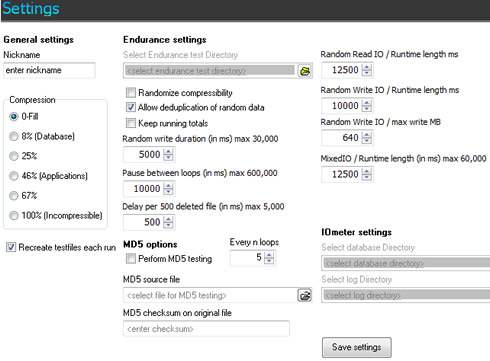
Task: Enable Randomize compressibility checkbox
Action: [131, 92]
